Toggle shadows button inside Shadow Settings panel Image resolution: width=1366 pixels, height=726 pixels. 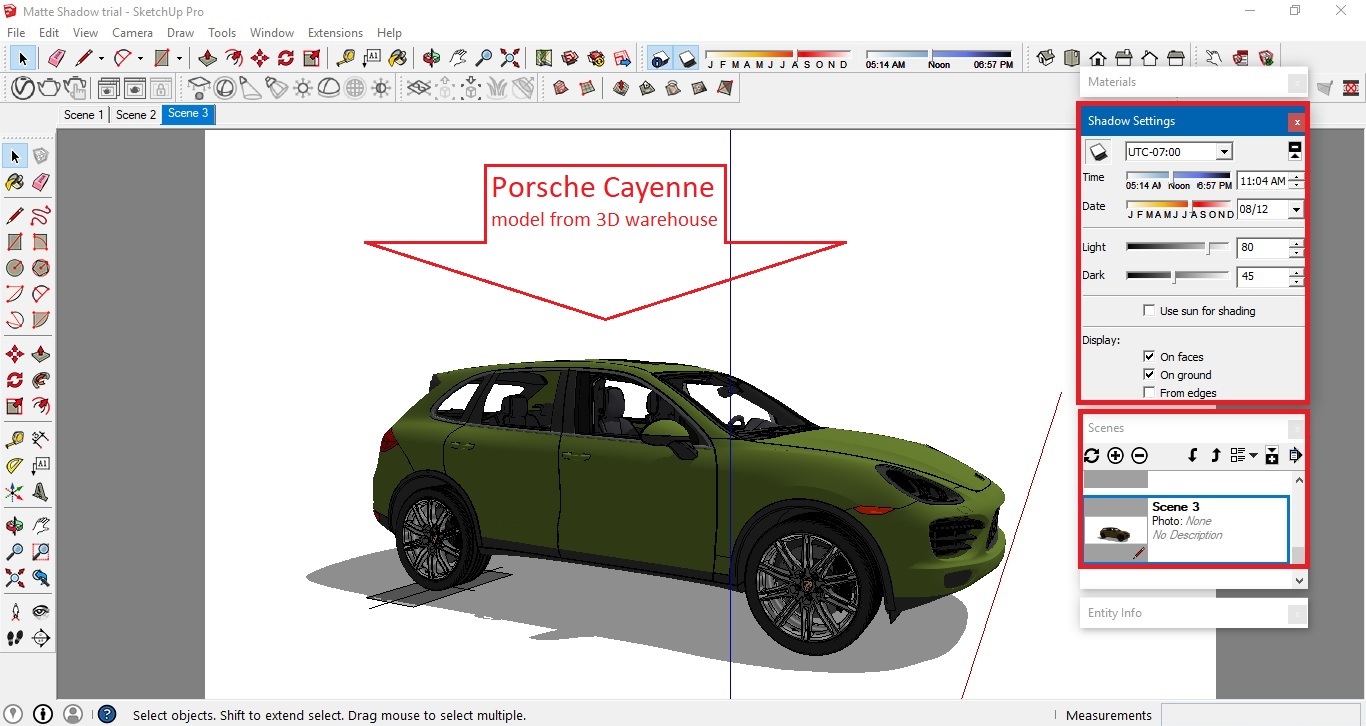pyautogui.click(x=1098, y=152)
